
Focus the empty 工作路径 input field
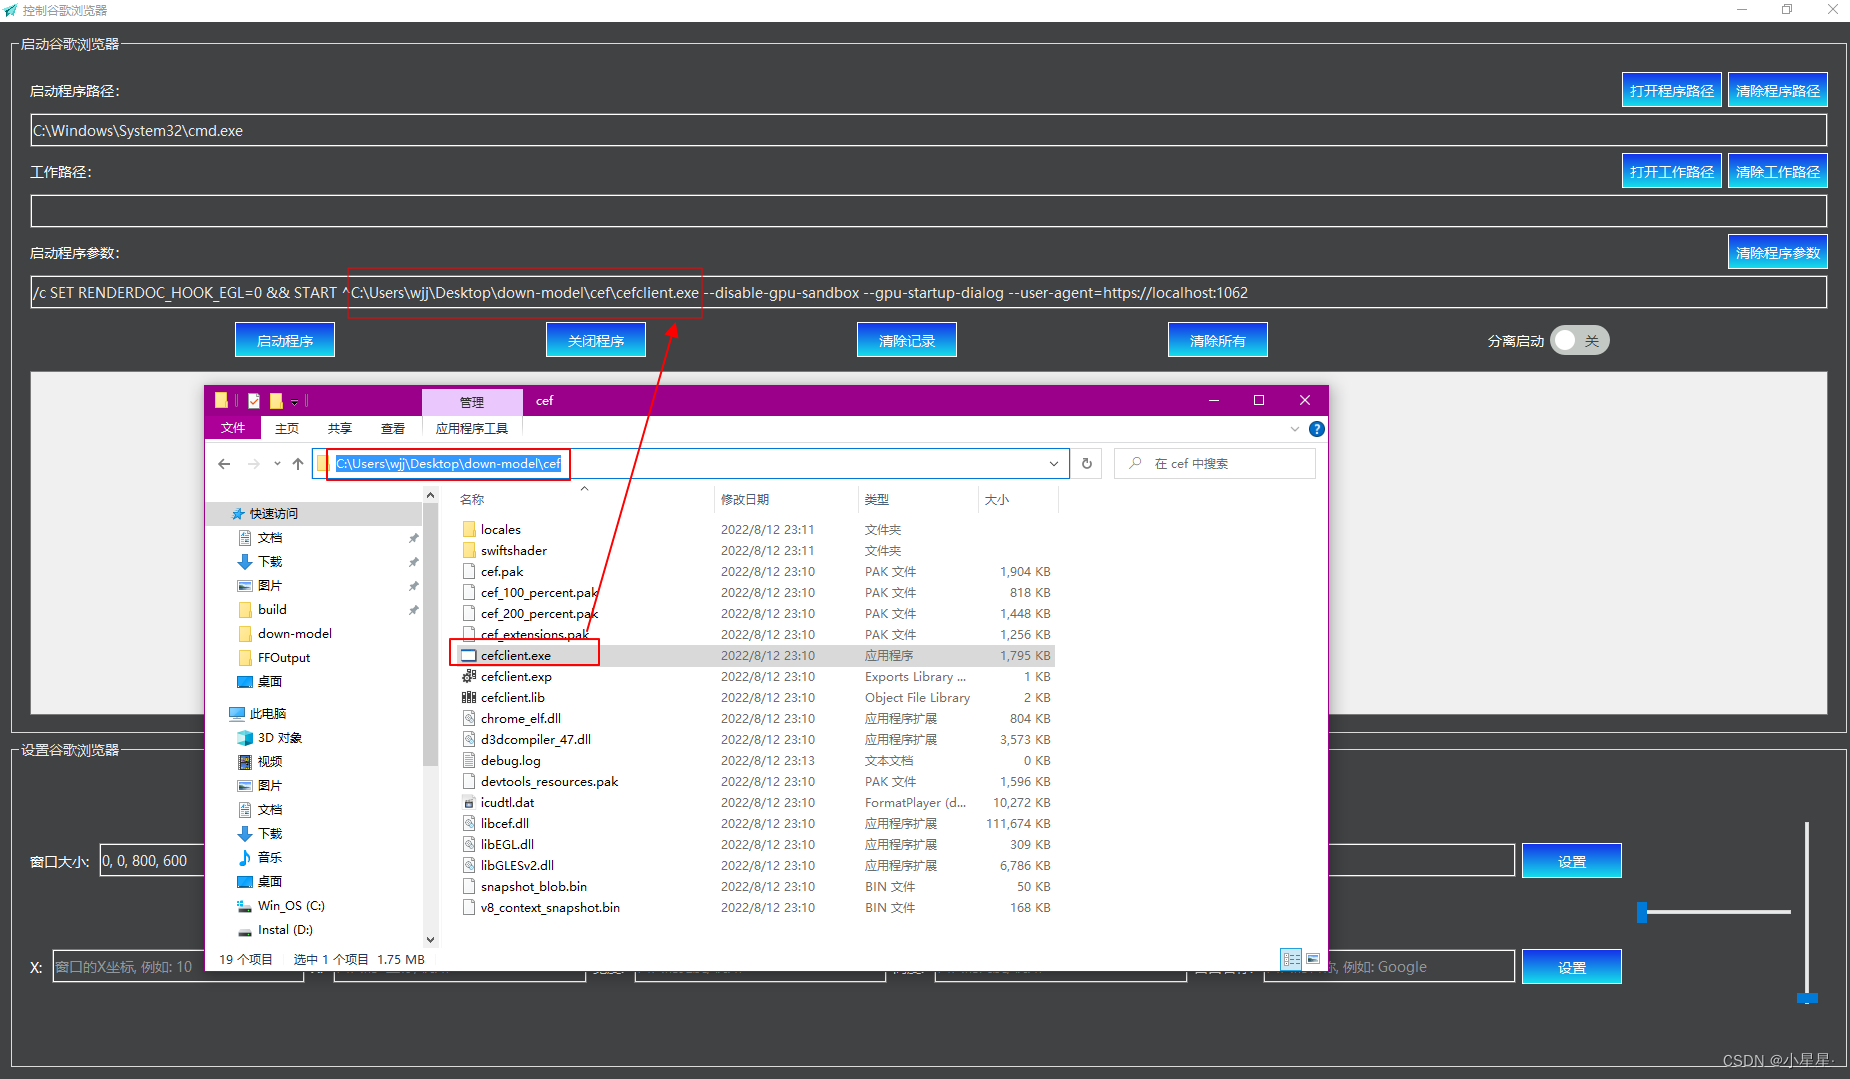[928, 211]
